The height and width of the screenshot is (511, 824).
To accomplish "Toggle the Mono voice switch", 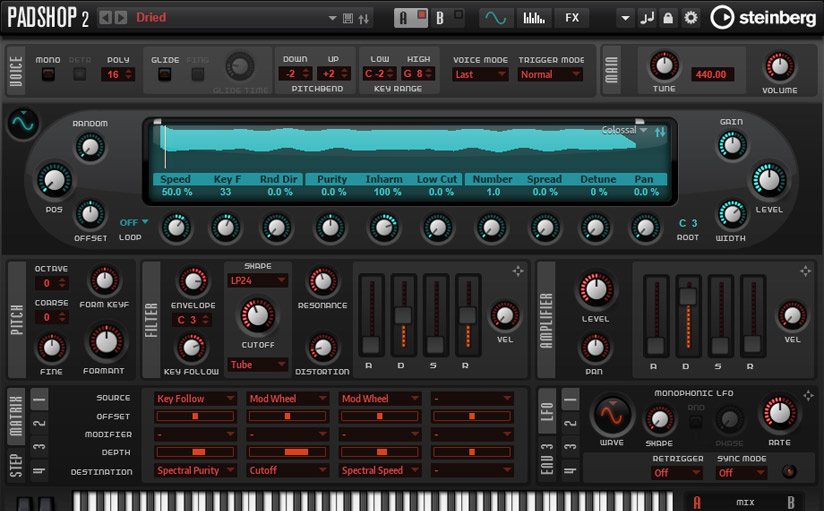I will (x=48, y=74).
